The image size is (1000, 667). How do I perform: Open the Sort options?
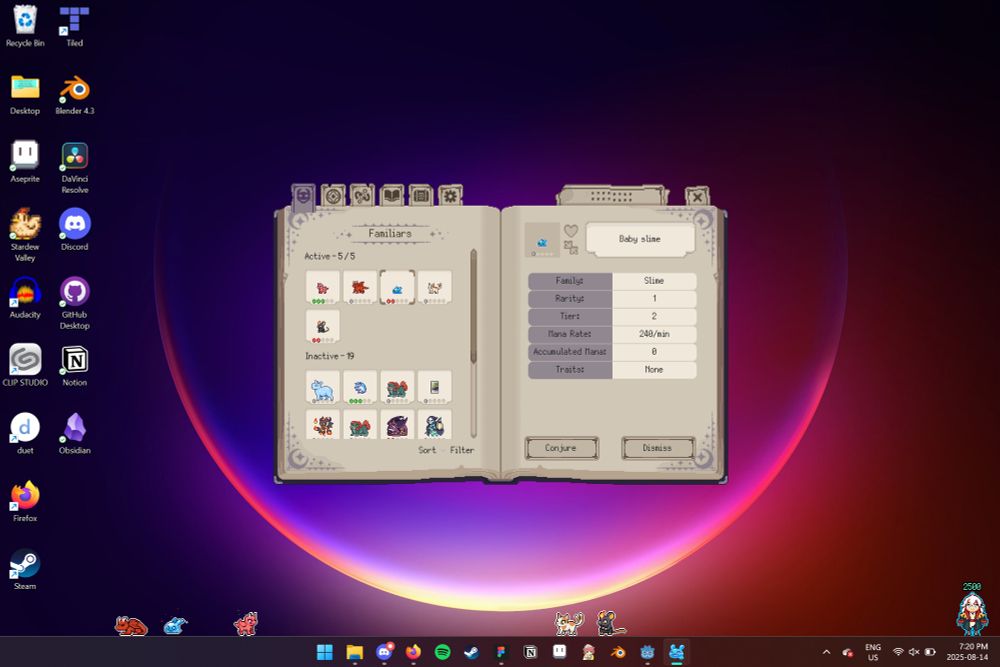[428, 450]
